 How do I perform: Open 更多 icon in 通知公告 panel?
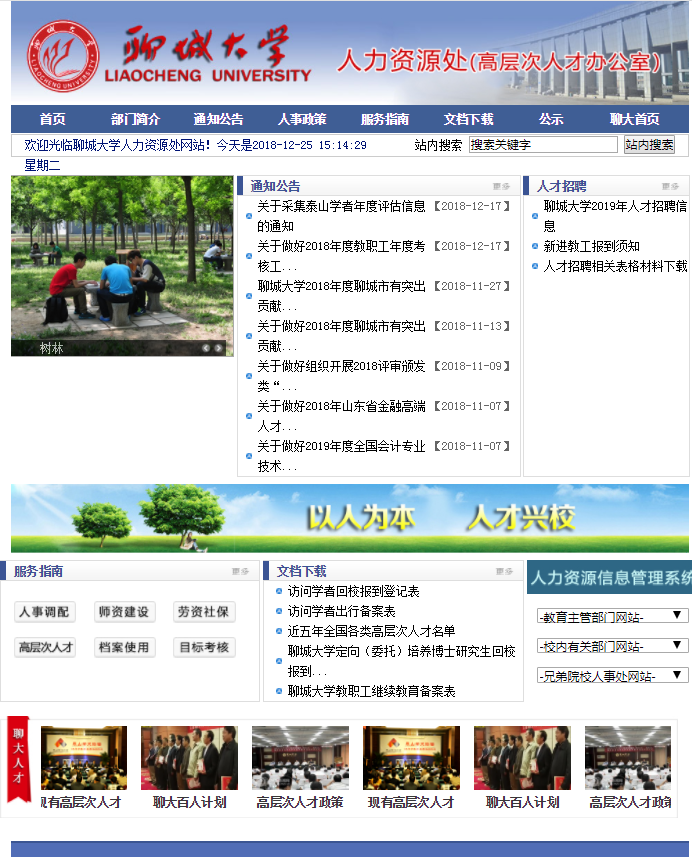click(x=501, y=186)
